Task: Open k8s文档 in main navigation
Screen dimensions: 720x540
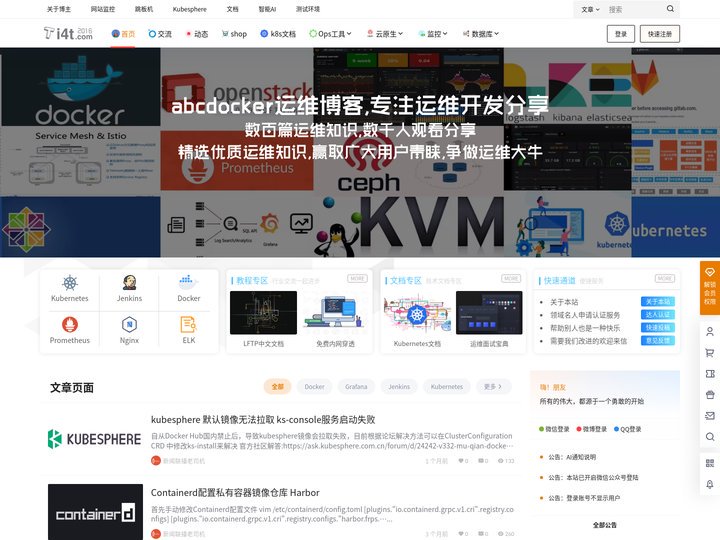Action: 278,34
